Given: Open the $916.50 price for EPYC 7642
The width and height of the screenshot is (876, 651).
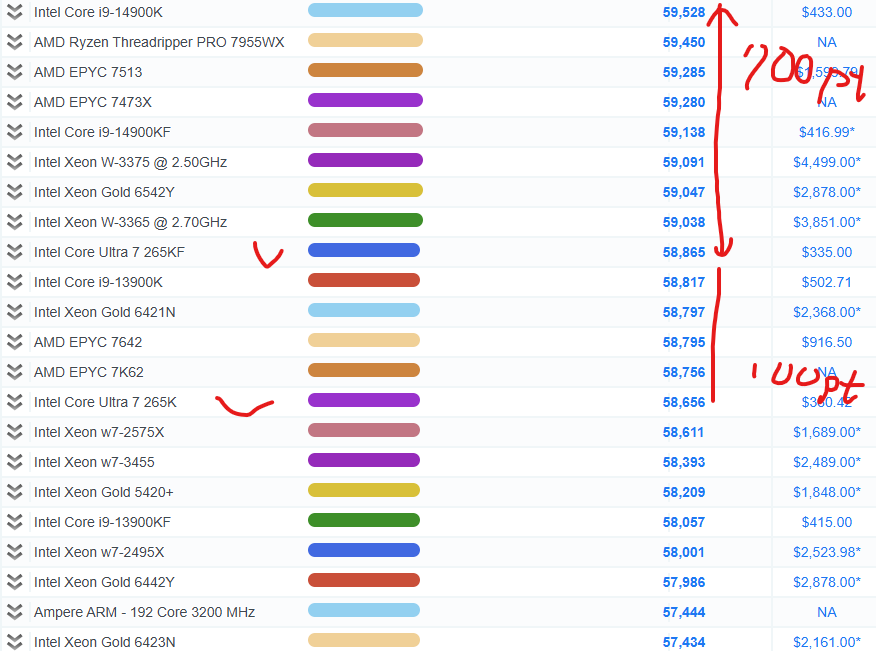Looking at the screenshot, I should [827, 342].
